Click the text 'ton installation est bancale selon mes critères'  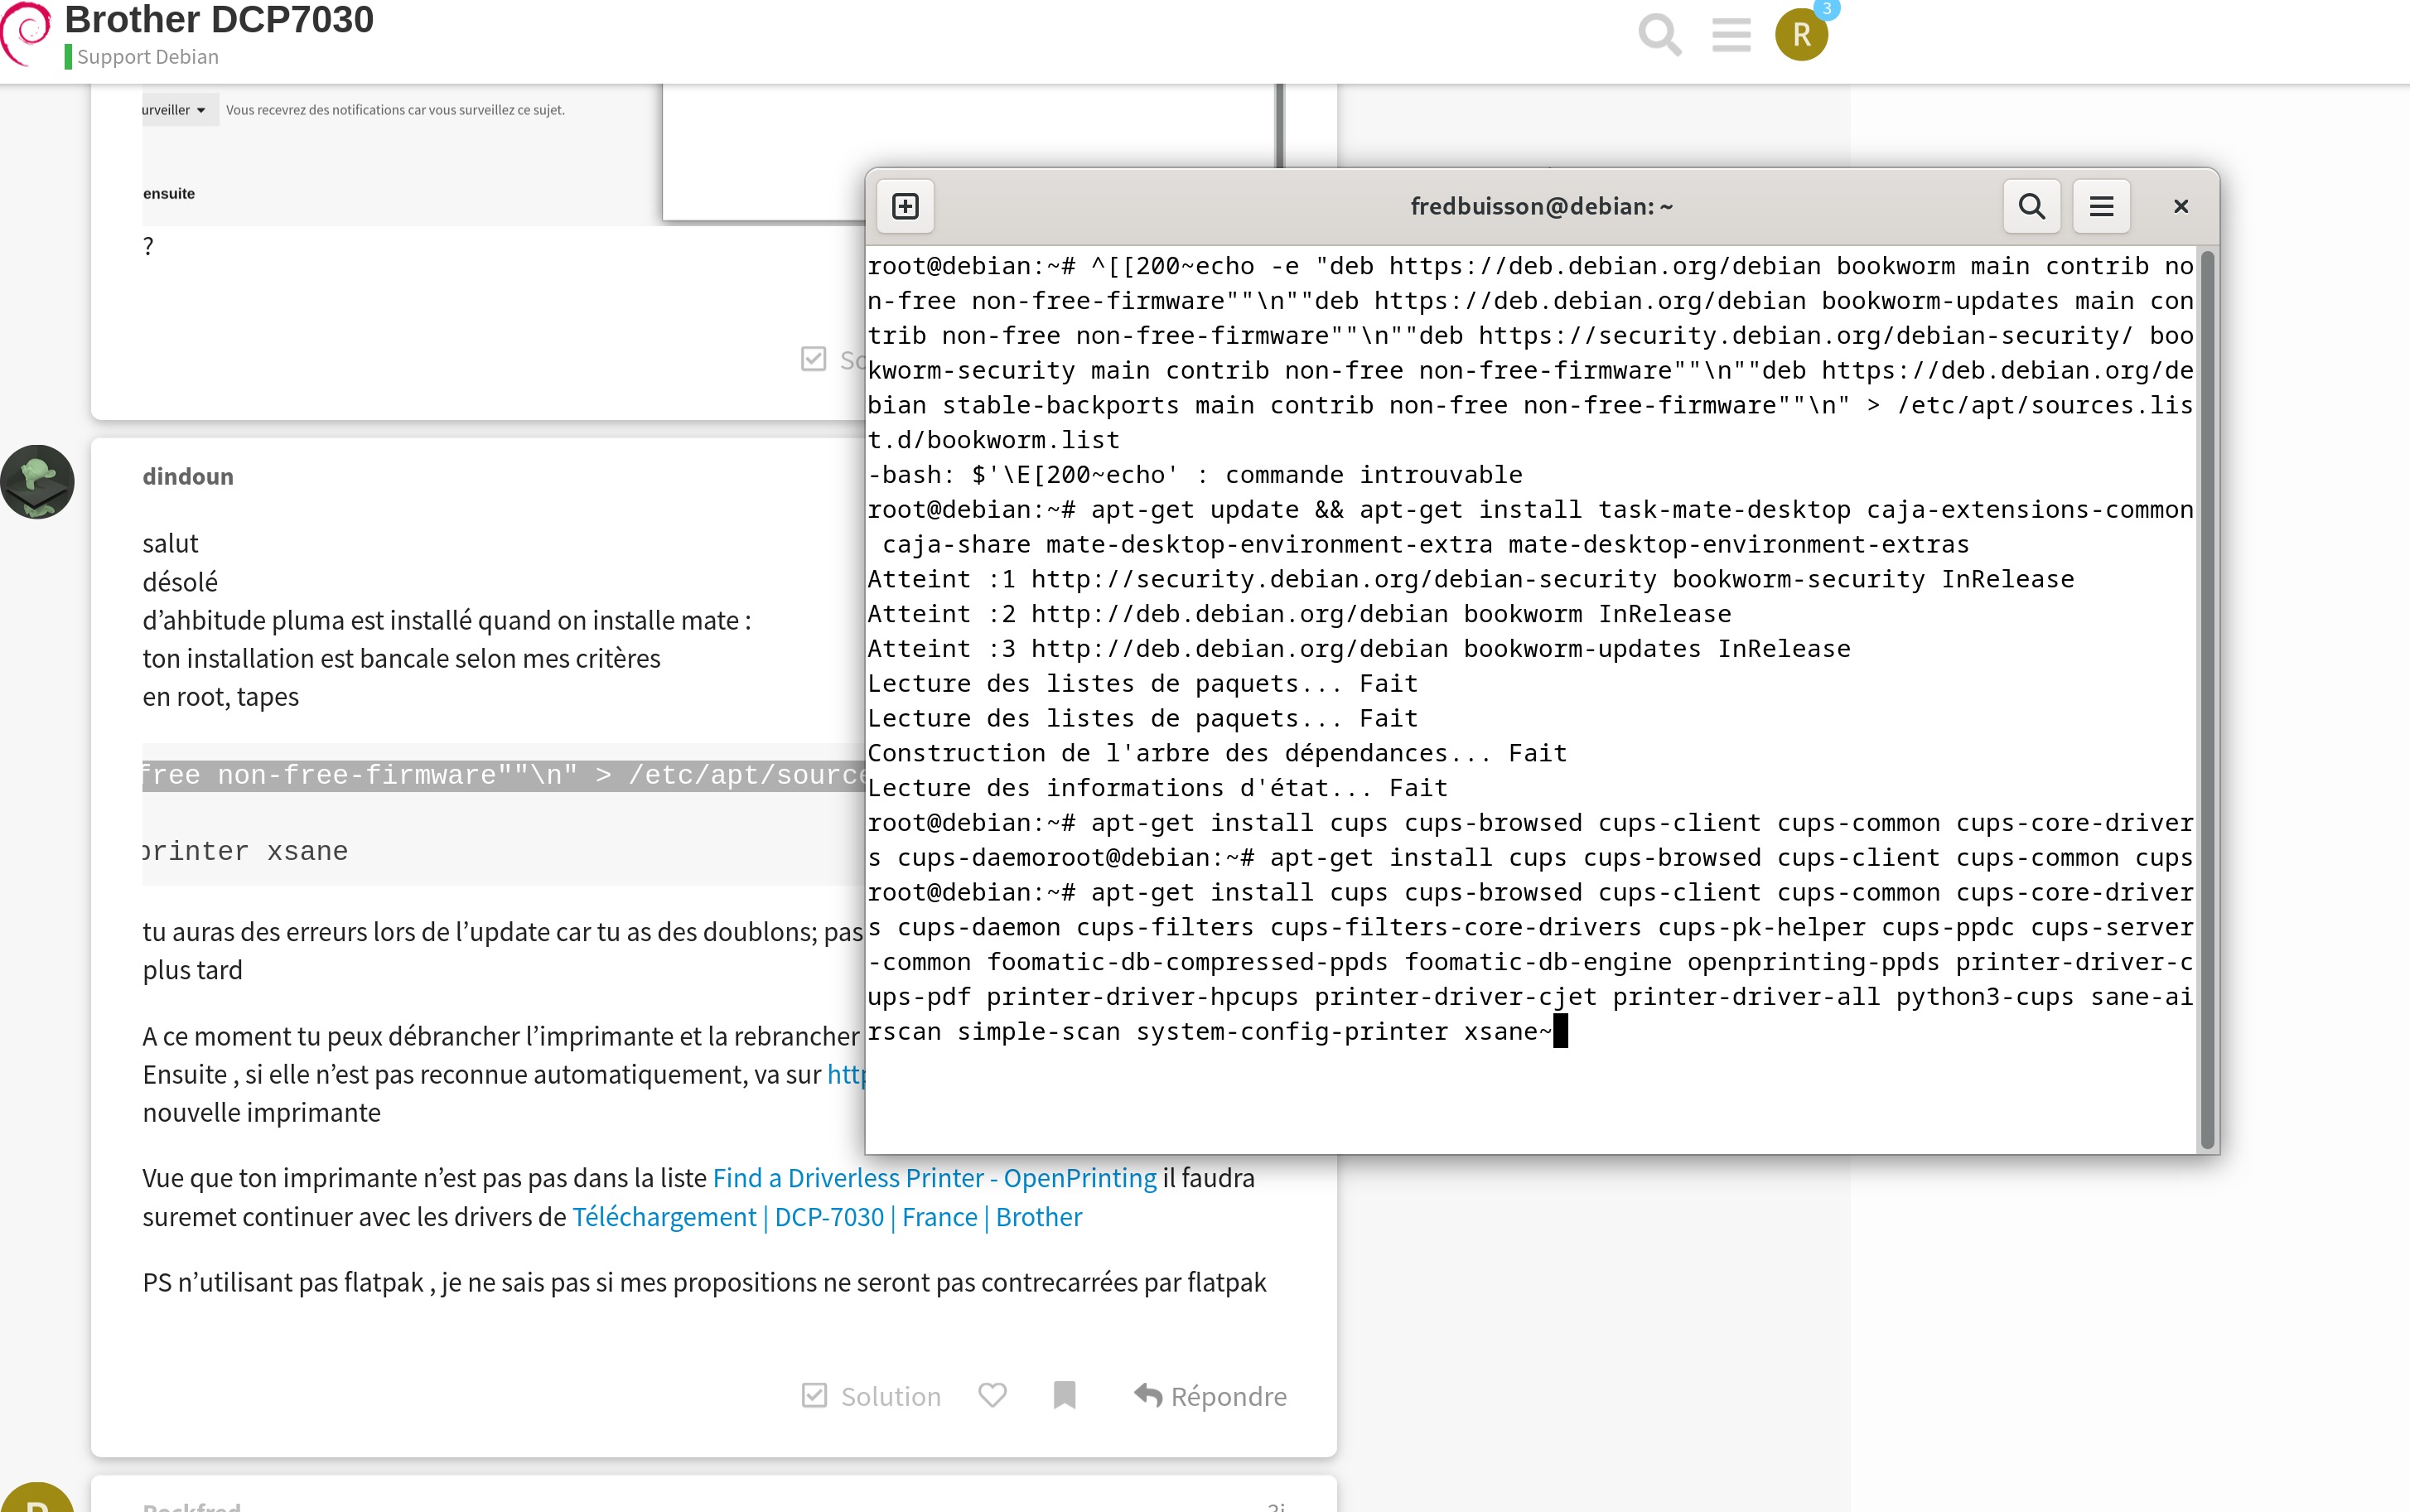(x=401, y=658)
